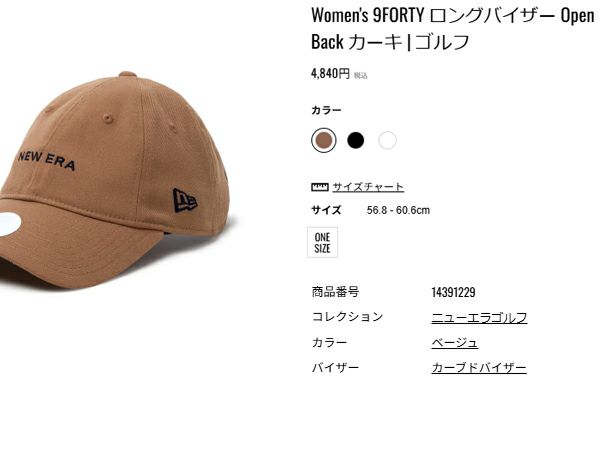Click the NEW ERA embroidered text on cap
Screen dimensions: 600x450
point(46,161)
